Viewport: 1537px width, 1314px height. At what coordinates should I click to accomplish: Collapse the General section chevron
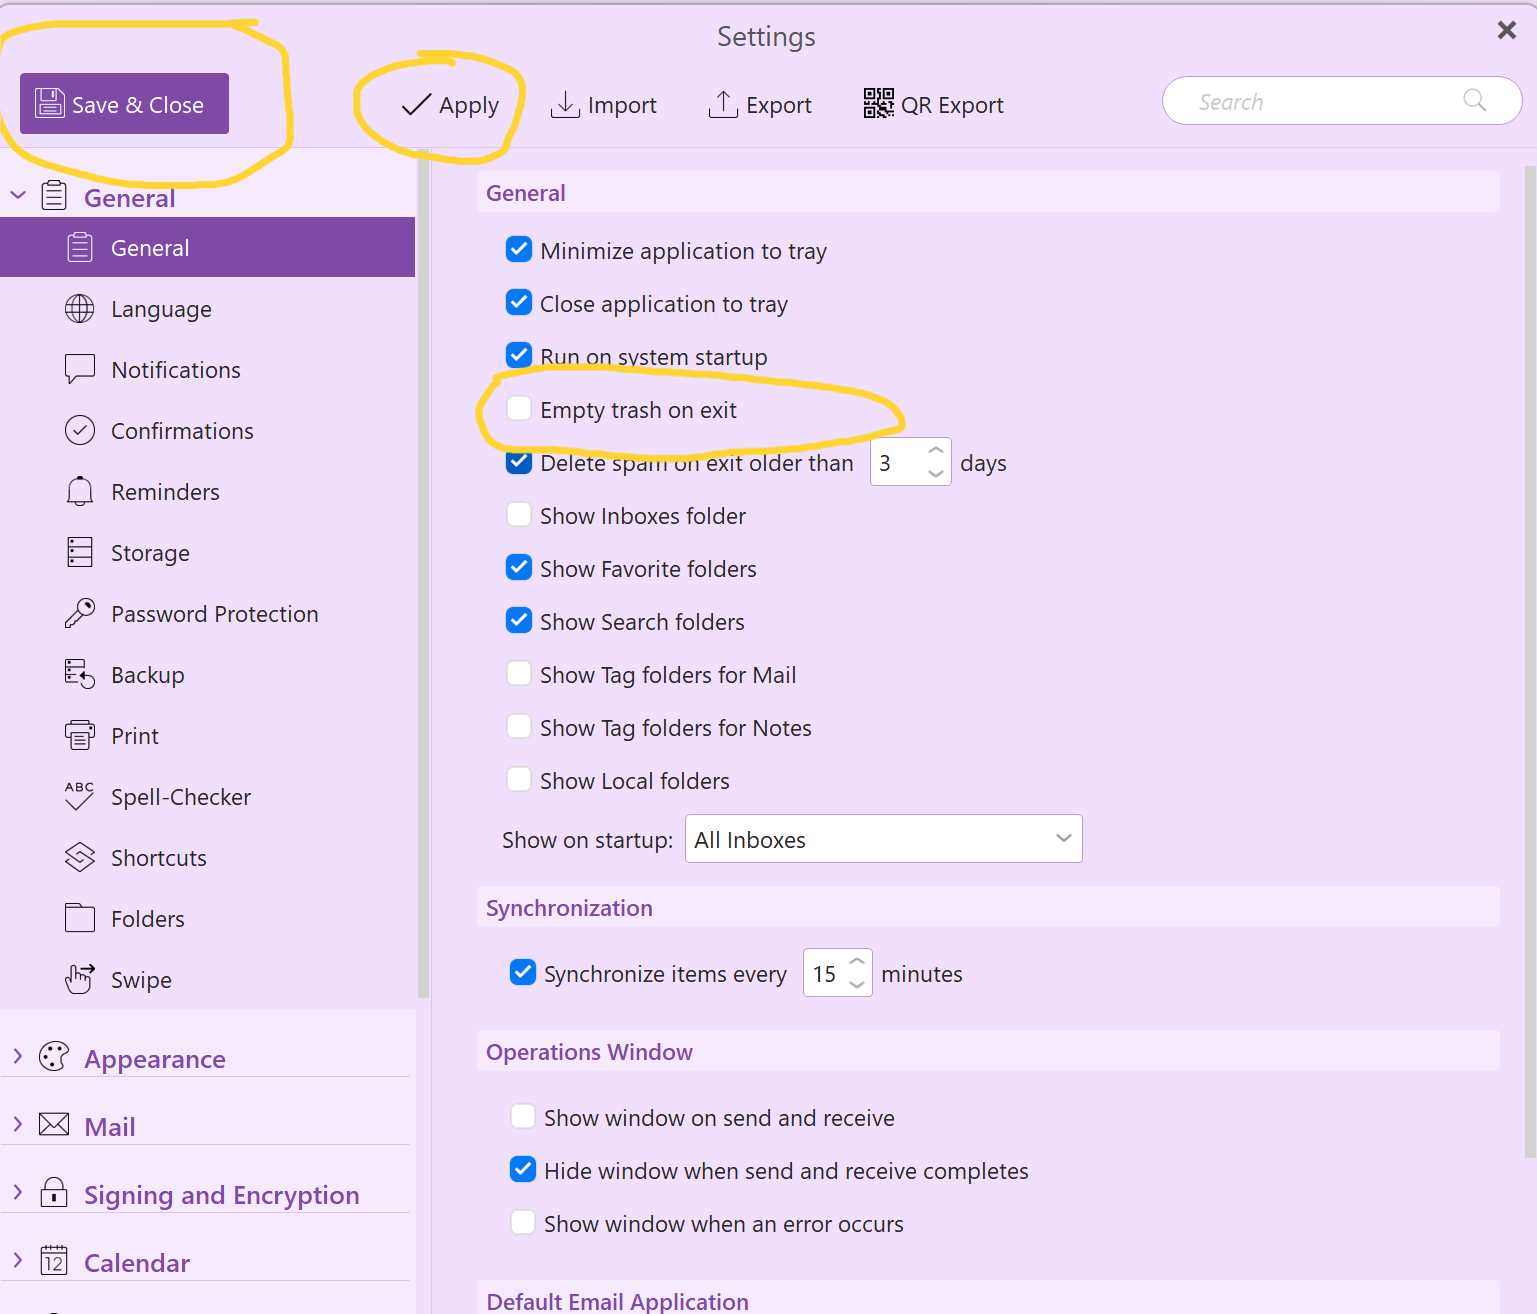(18, 195)
